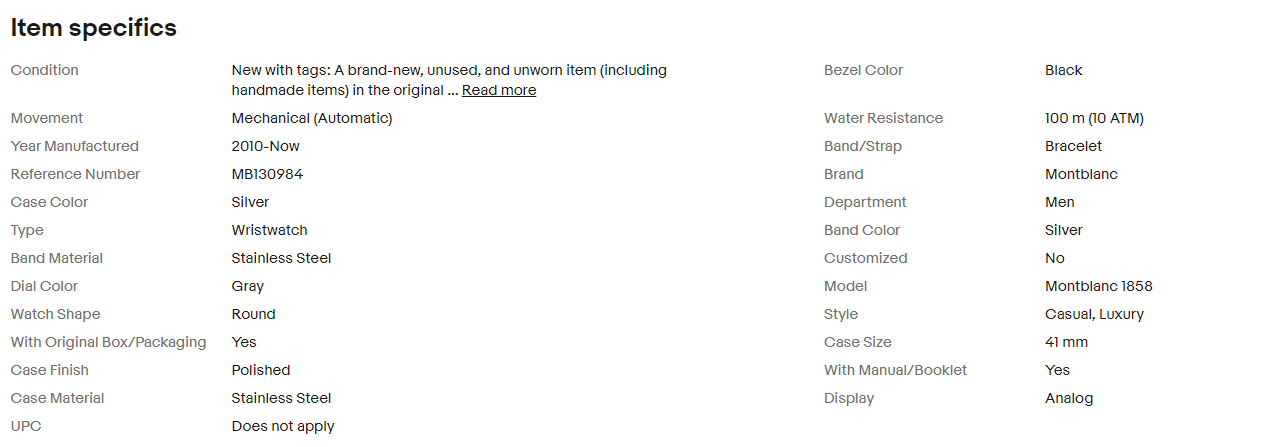Click the reference number MB130984

[267, 174]
